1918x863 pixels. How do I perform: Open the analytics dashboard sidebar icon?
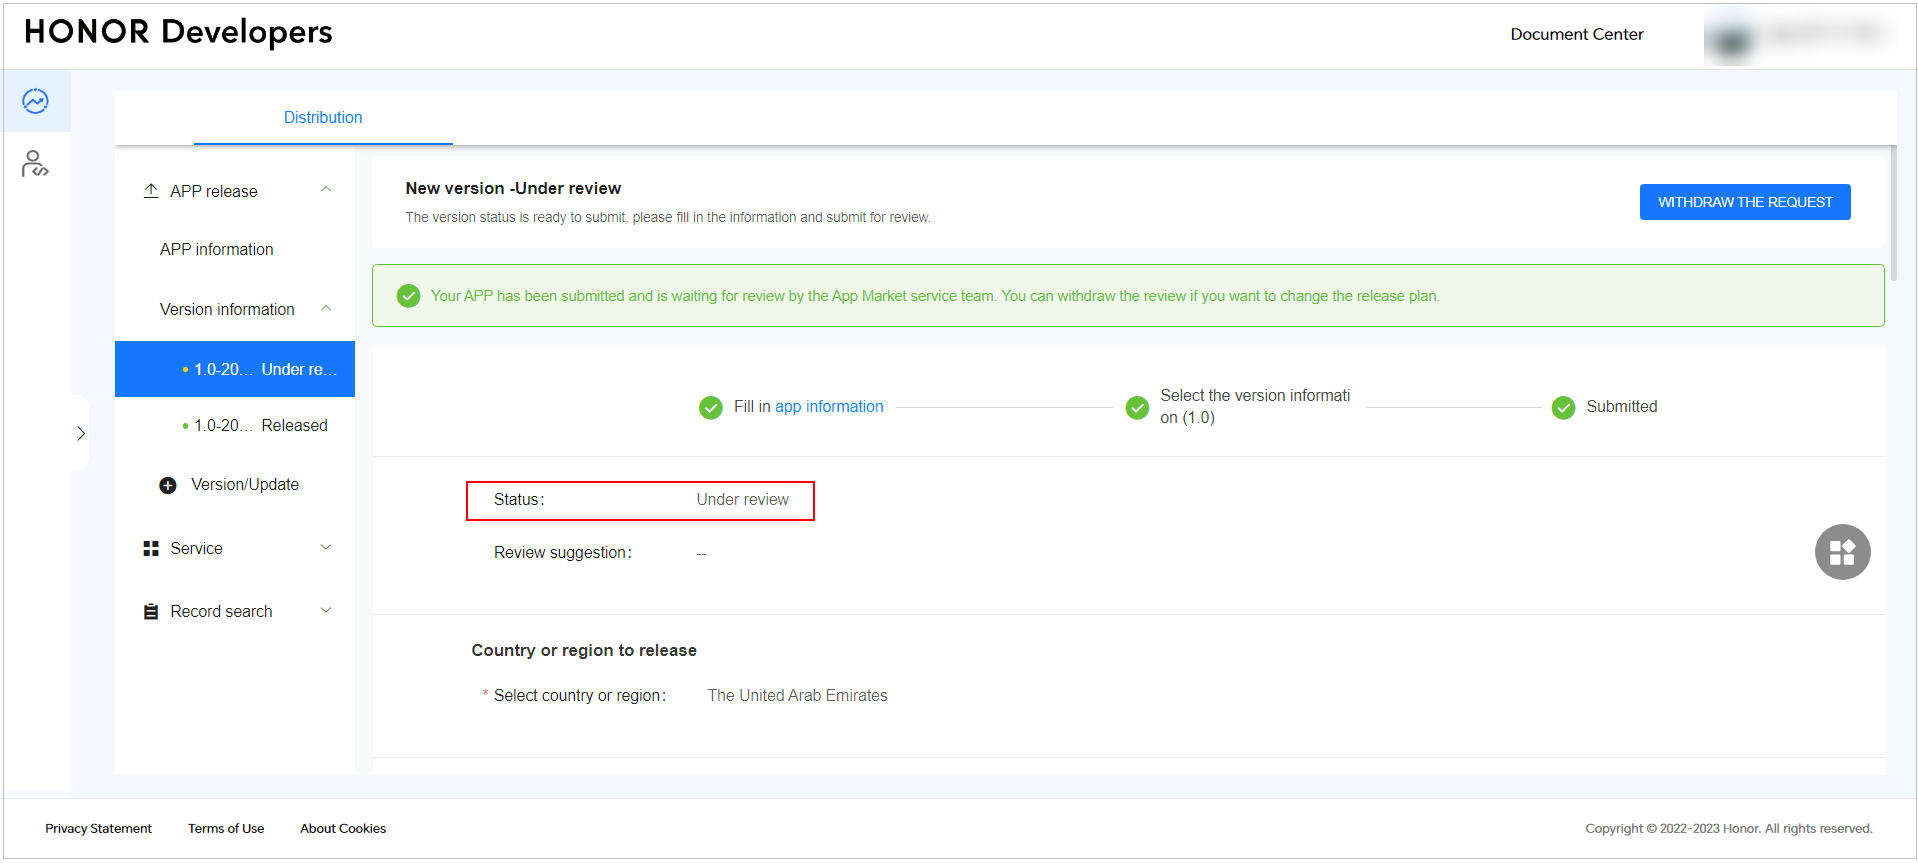(36, 101)
